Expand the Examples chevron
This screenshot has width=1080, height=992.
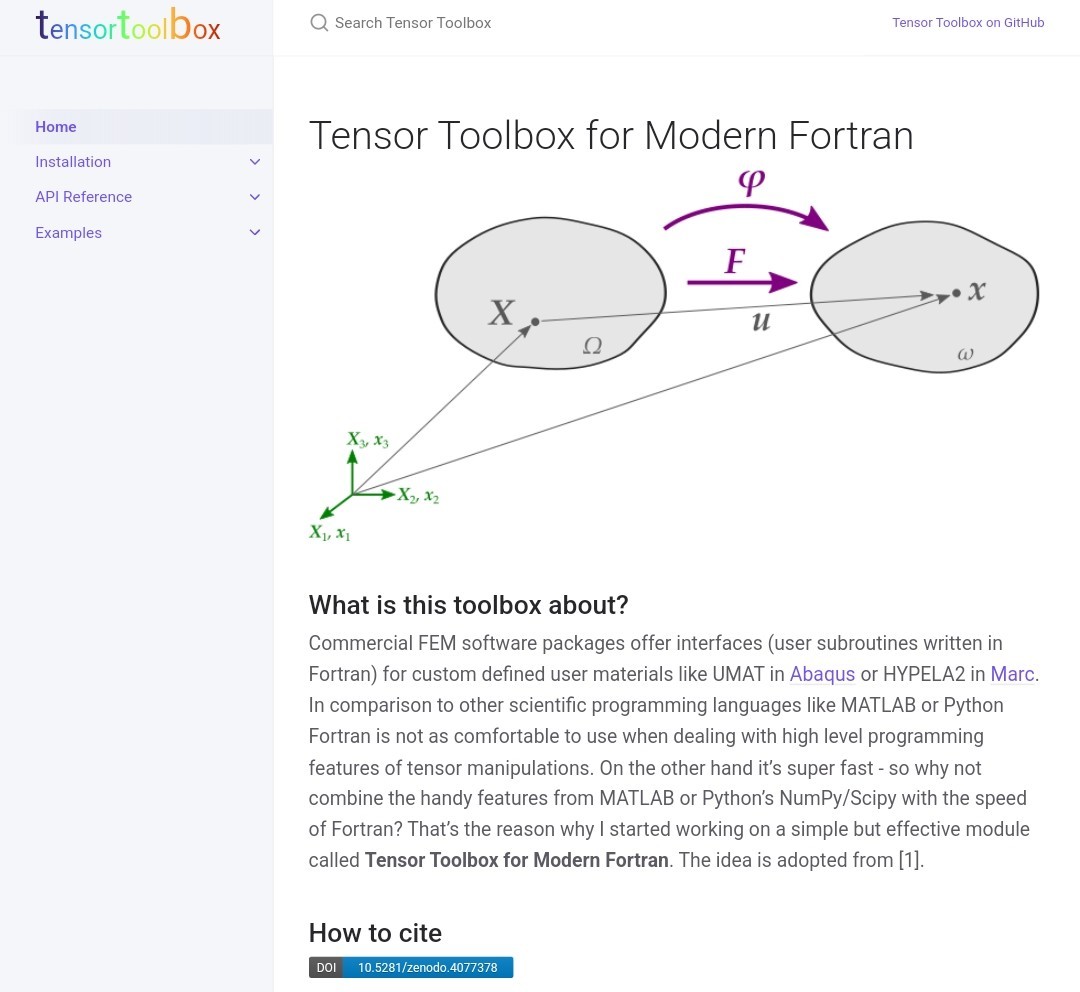255,232
